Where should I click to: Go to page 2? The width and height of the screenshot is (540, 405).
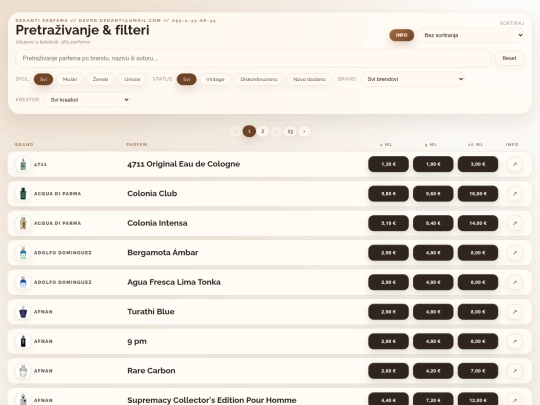(263, 131)
